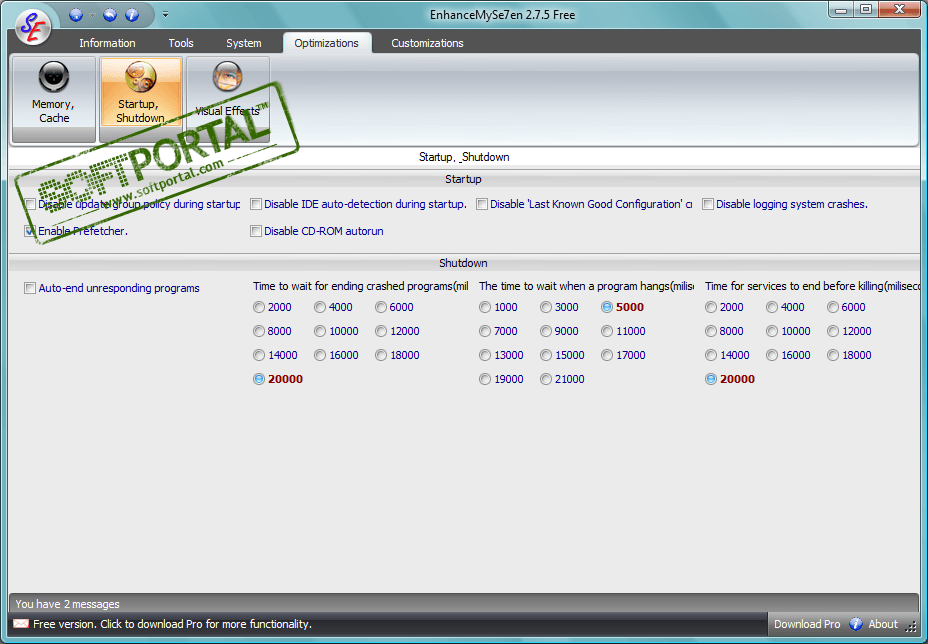928x644 pixels.
Task: Check Disable CD-ROM autorun
Action: coord(317,231)
